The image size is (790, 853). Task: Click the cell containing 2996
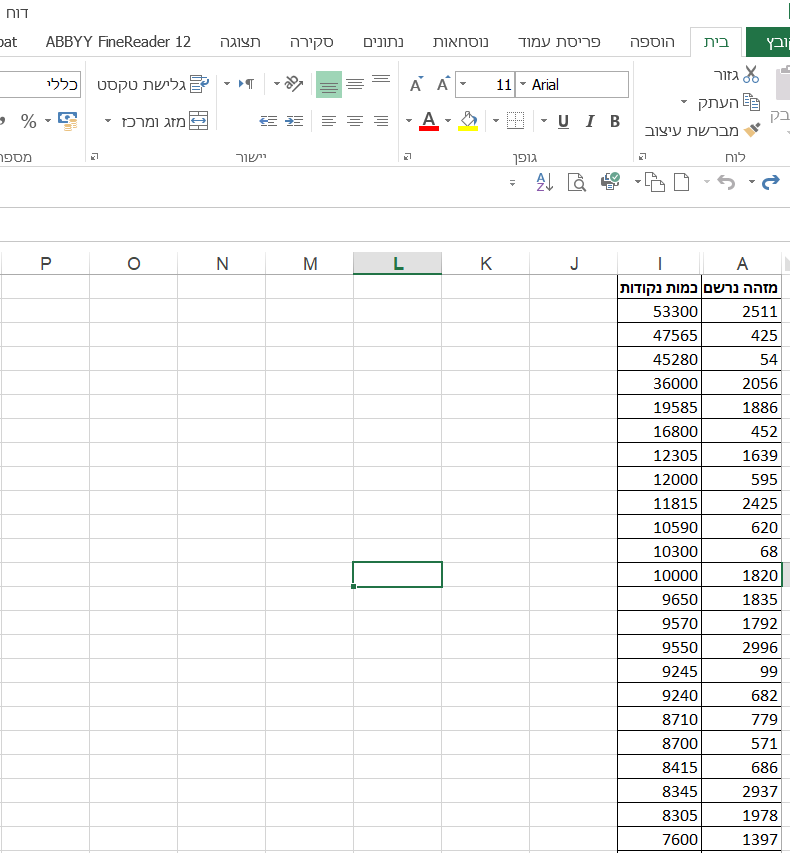pos(742,647)
